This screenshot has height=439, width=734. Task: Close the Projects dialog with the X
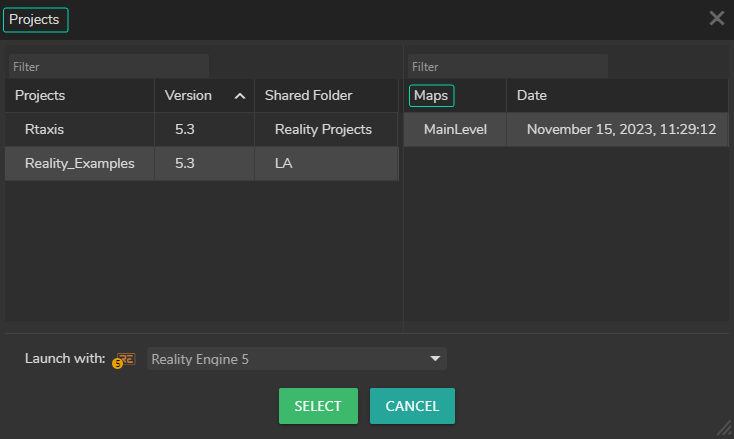(x=716, y=18)
